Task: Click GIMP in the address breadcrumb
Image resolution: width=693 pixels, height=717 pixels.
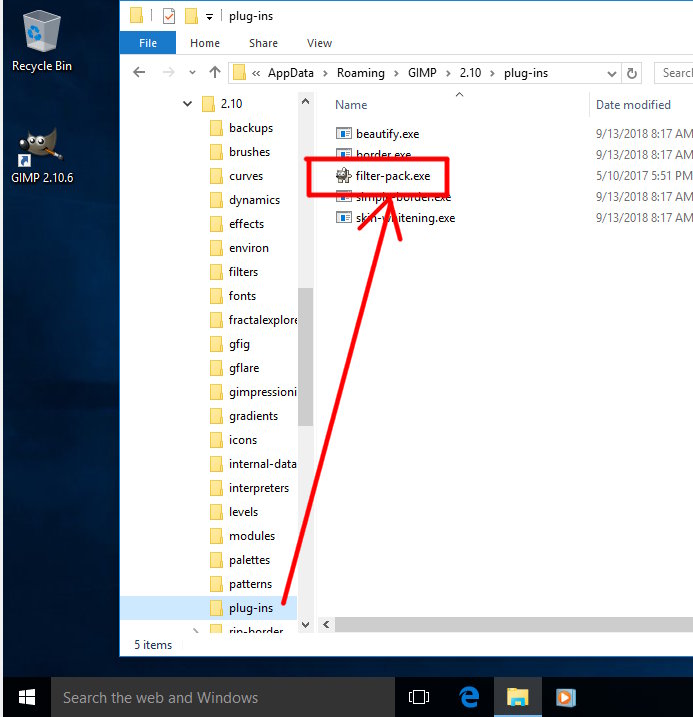Action: point(422,73)
